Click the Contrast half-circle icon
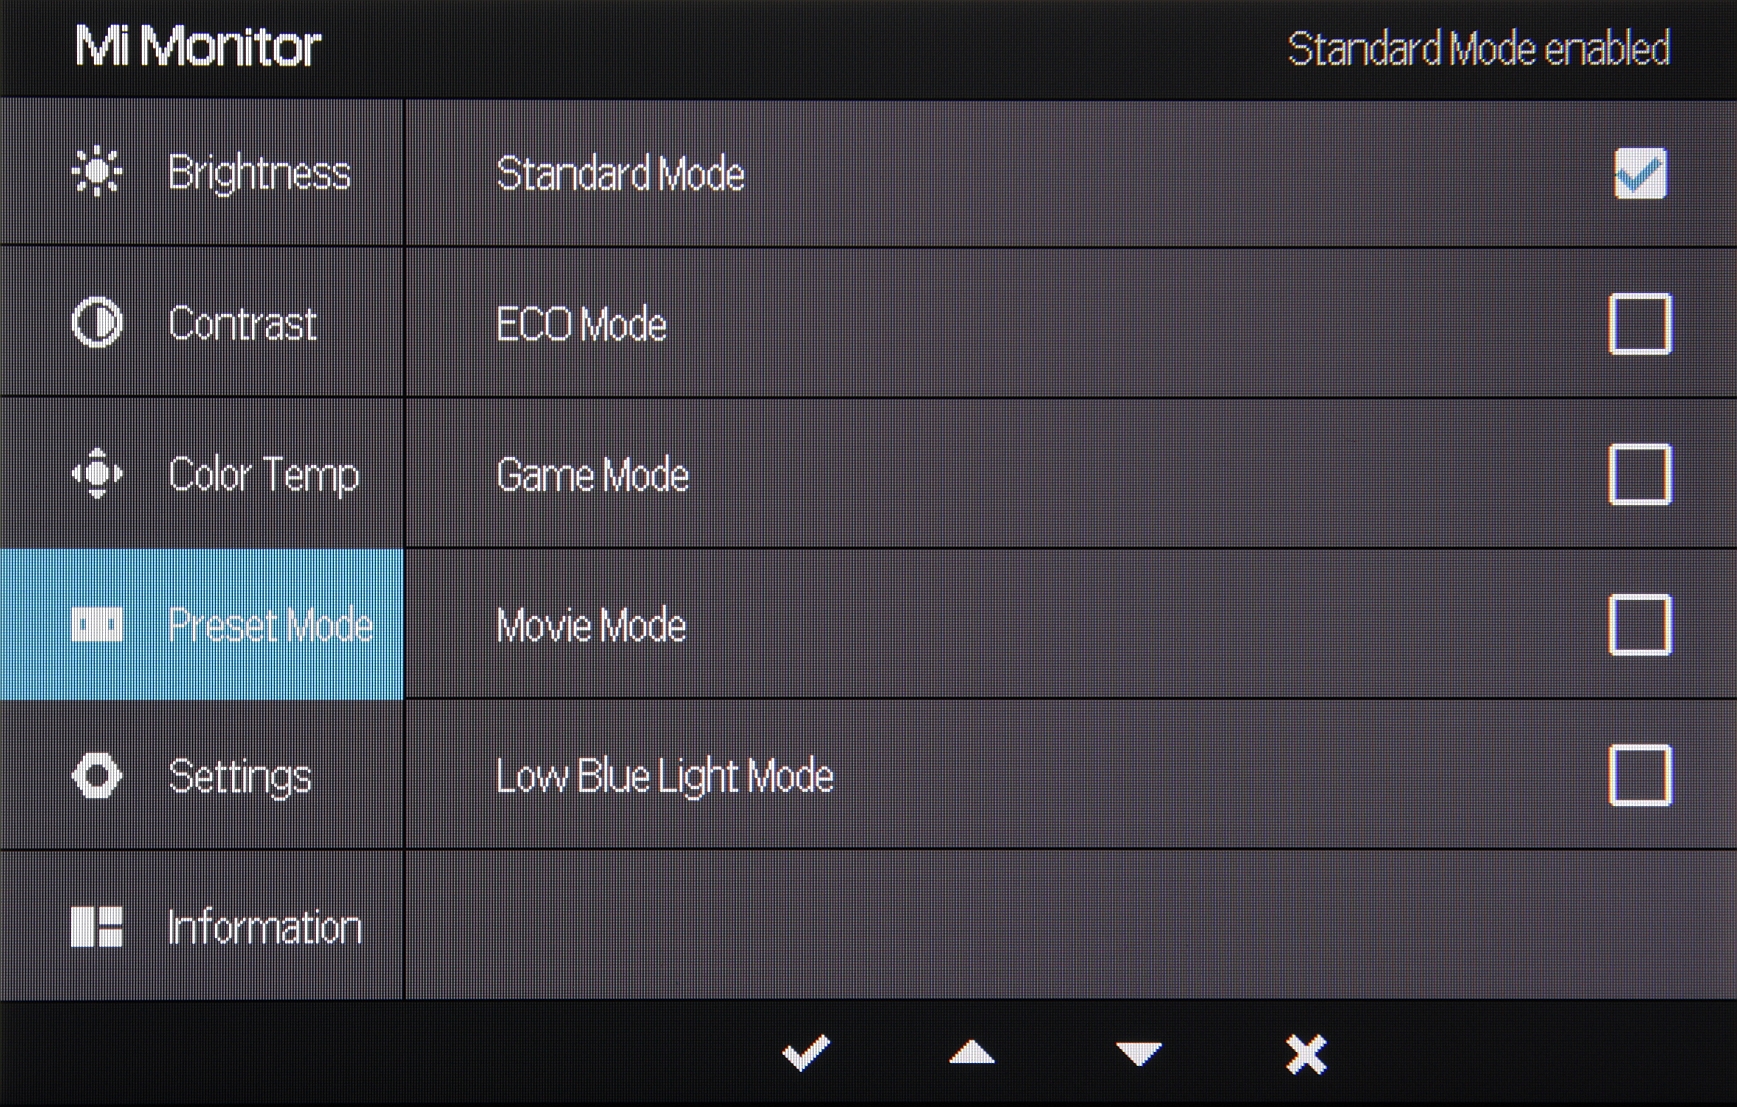 97,323
